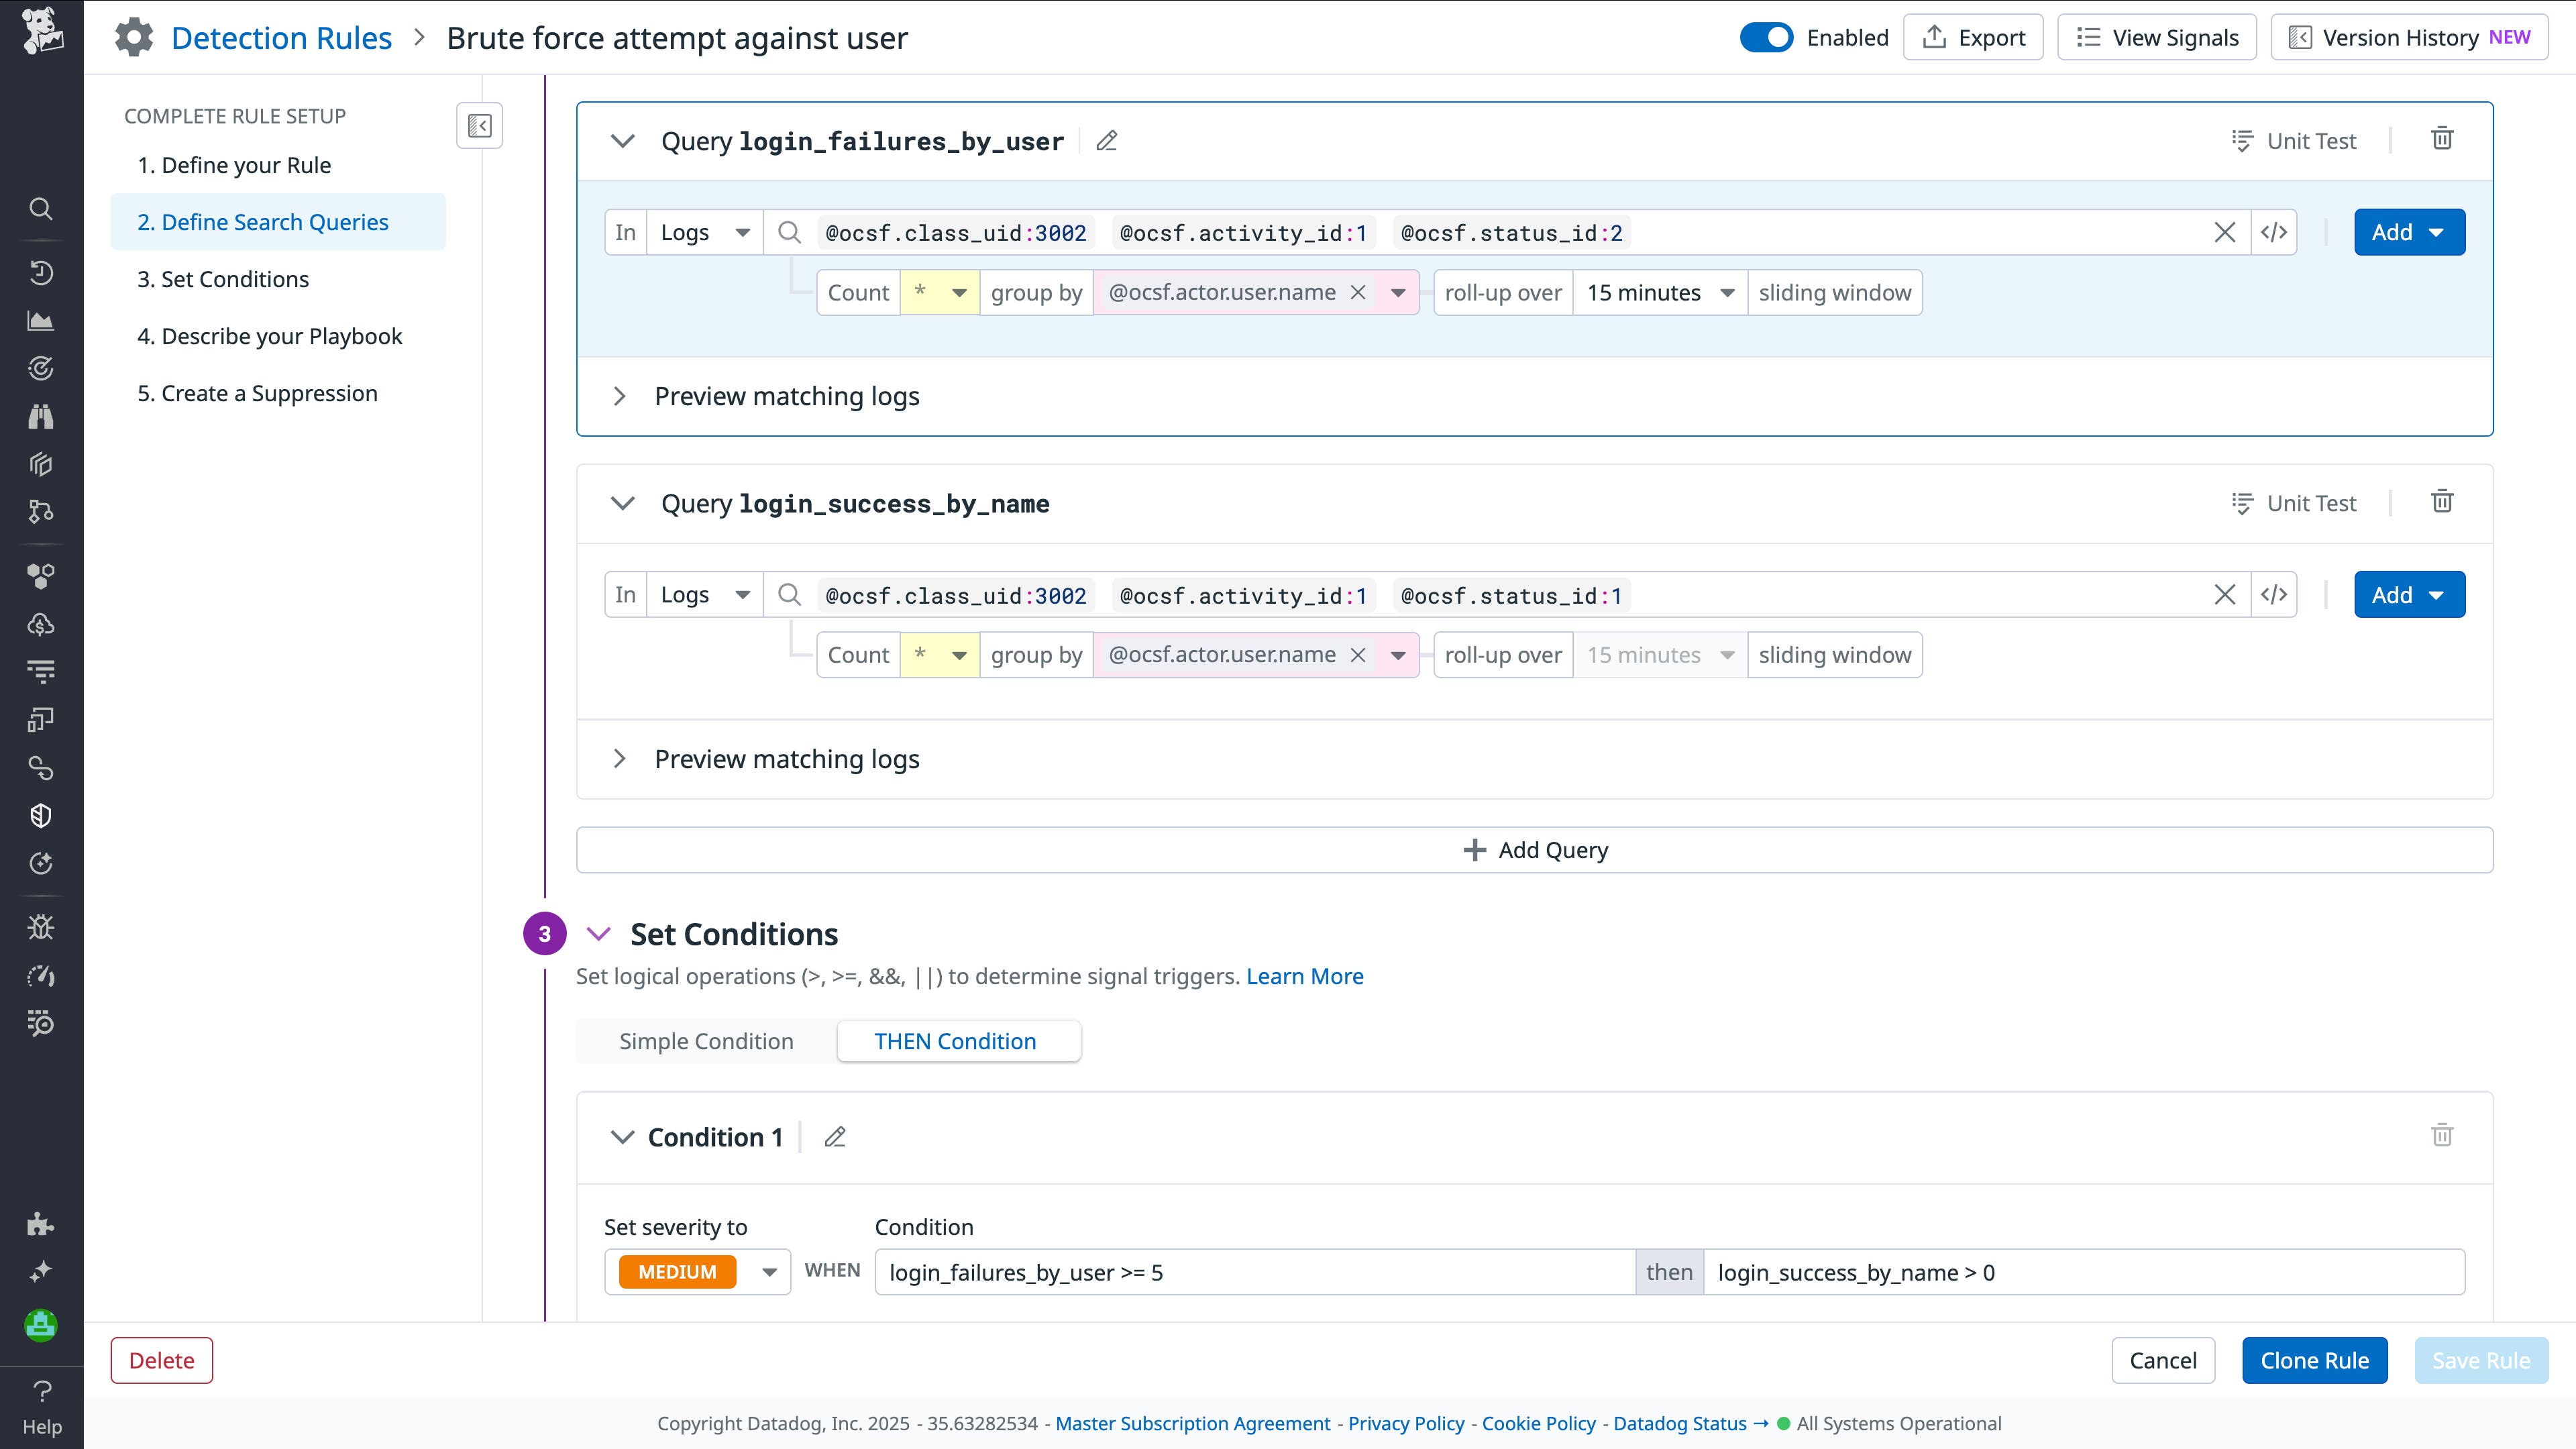Click the MEDIUM orange severity badge
The width and height of the screenshot is (2576, 1449).
(677, 1272)
